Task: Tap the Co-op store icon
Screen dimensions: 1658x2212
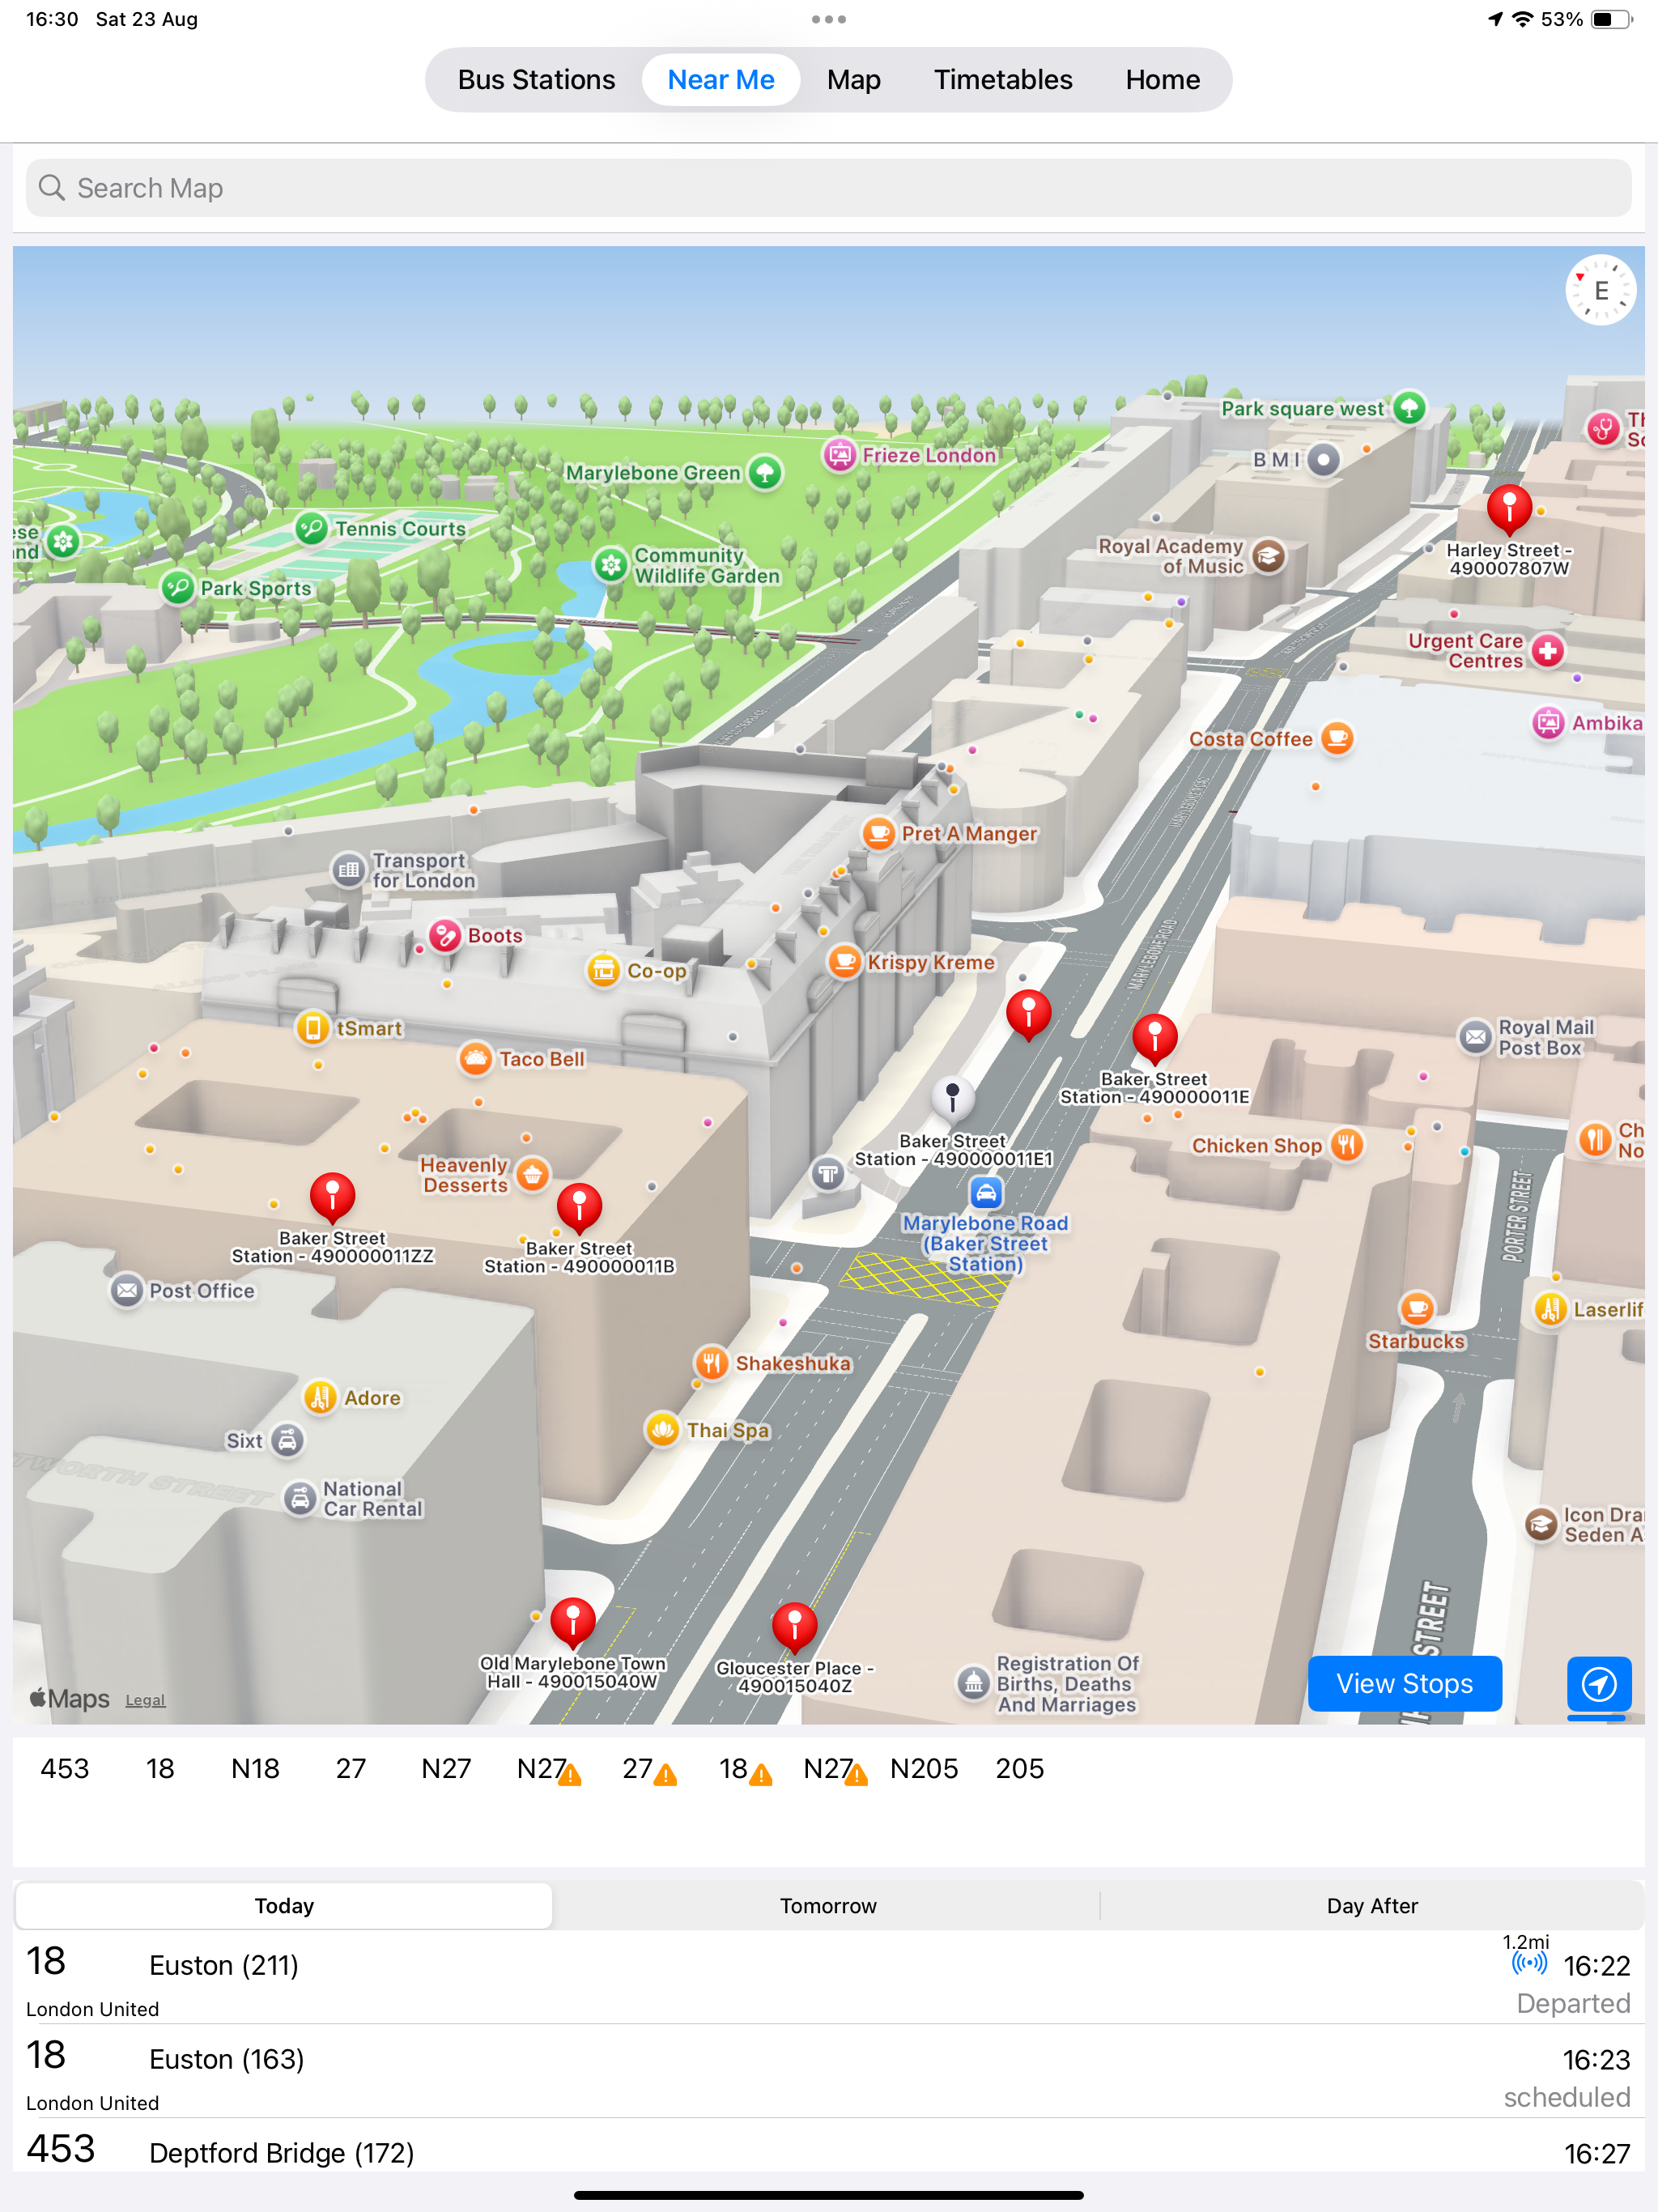Action: point(603,970)
